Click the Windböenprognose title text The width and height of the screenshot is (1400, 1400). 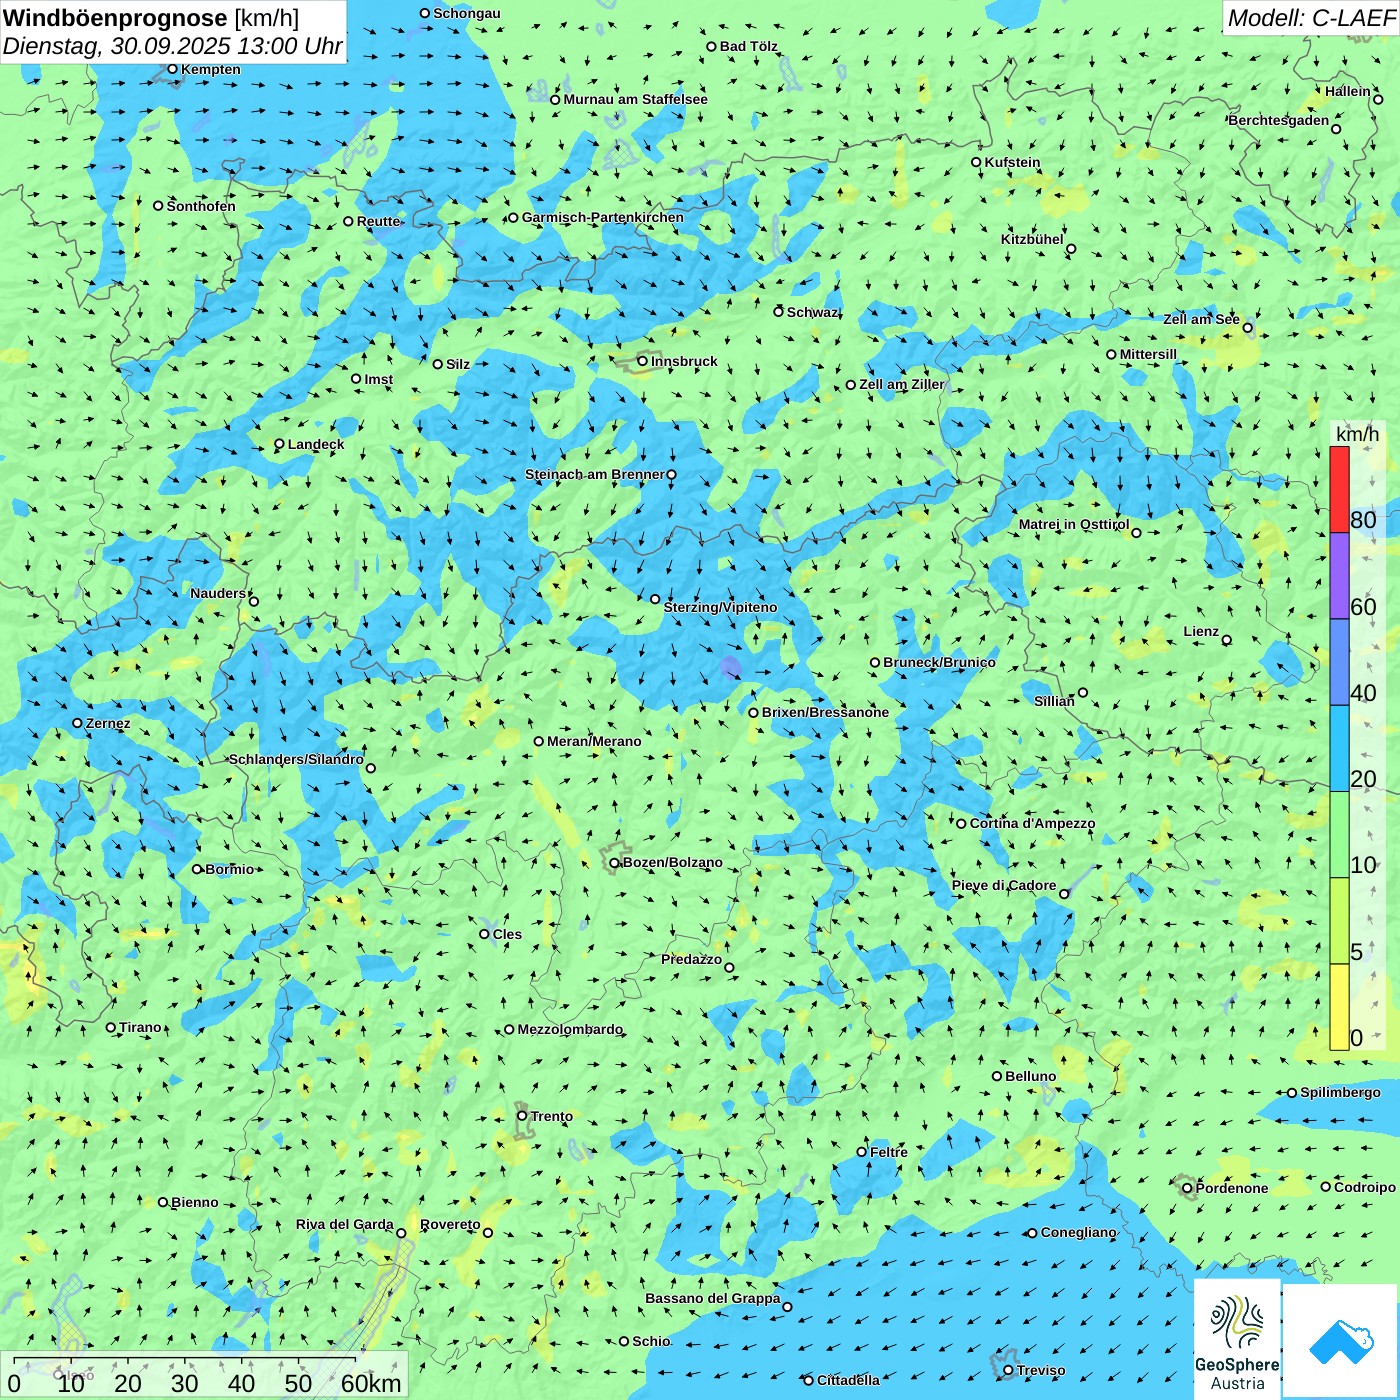(115, 18)
